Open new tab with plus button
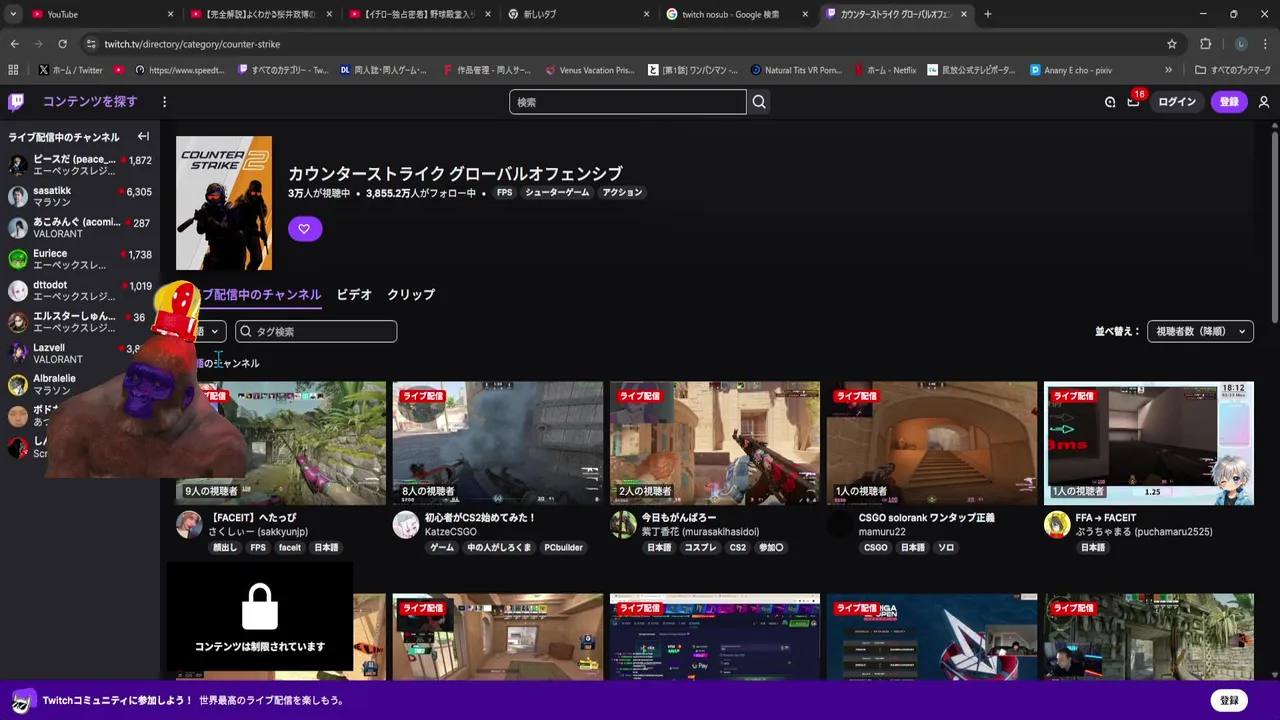This screenshot has height=720, width=1280. 987,14
